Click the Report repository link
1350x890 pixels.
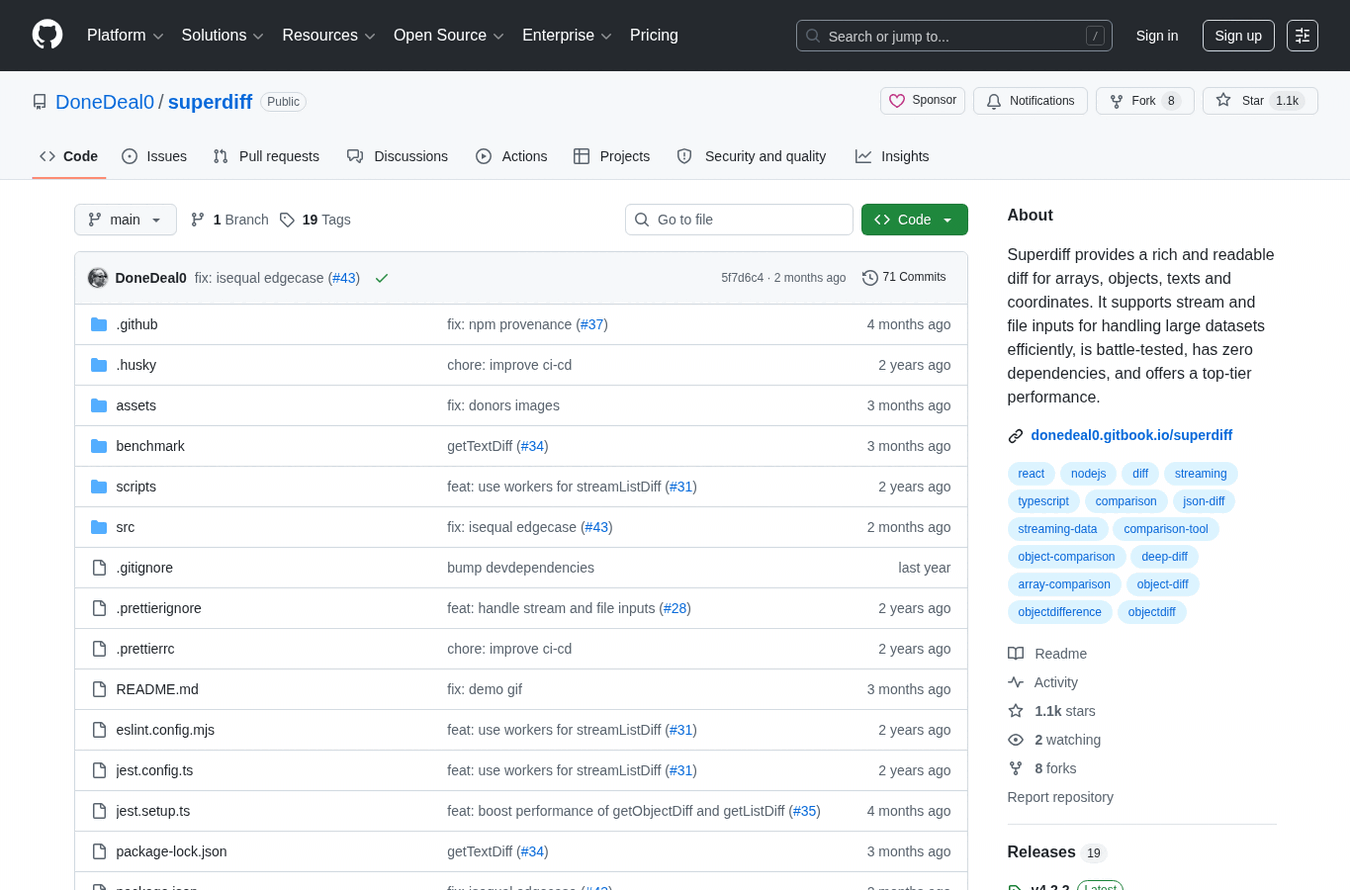pos(1060,798)
